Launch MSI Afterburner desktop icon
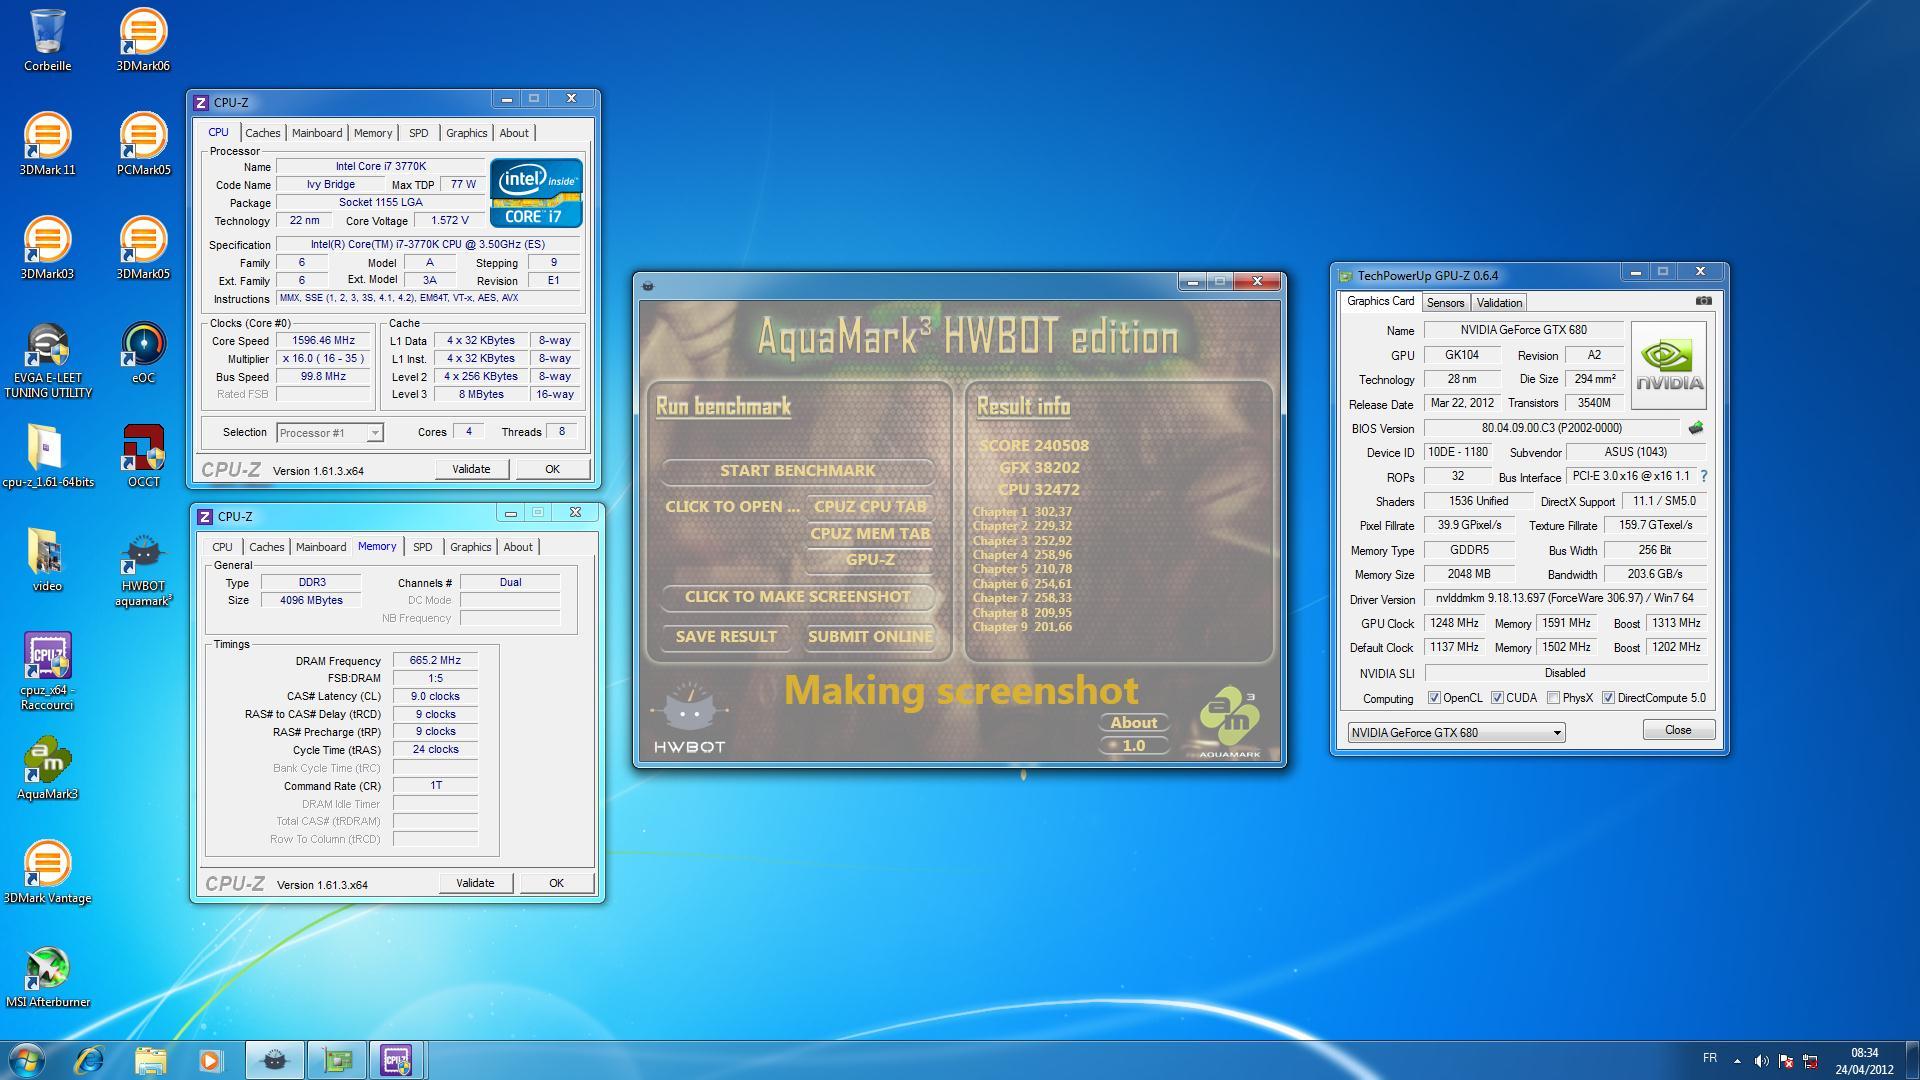Screen dimensions: 1920x1080 (x=47, y=976)
